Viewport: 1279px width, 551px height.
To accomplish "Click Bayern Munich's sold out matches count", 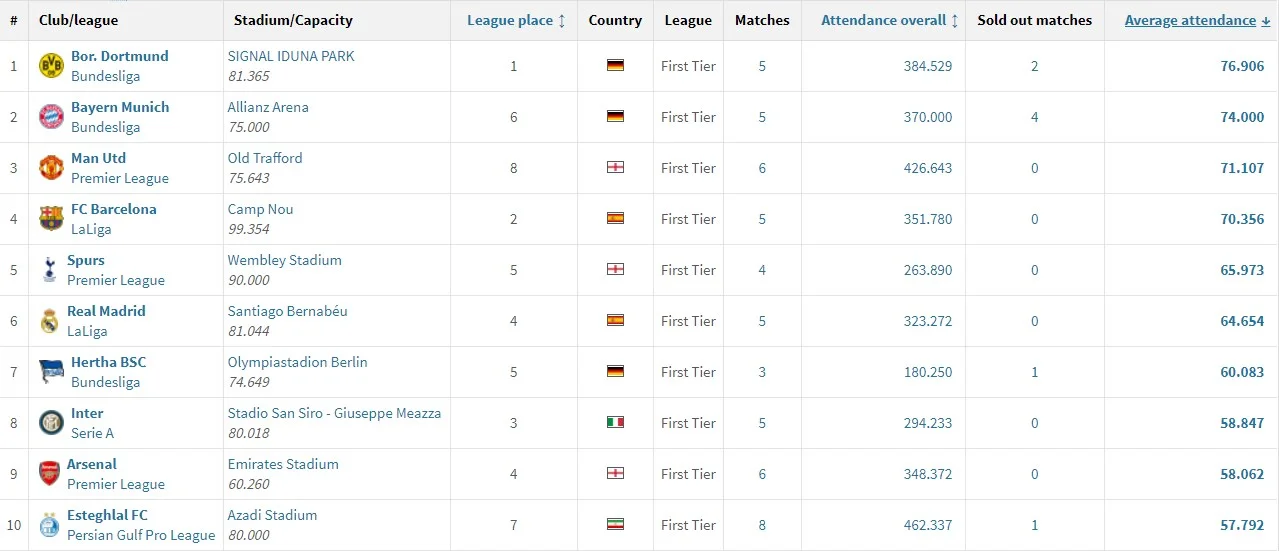I will (x=1034, y=117).
